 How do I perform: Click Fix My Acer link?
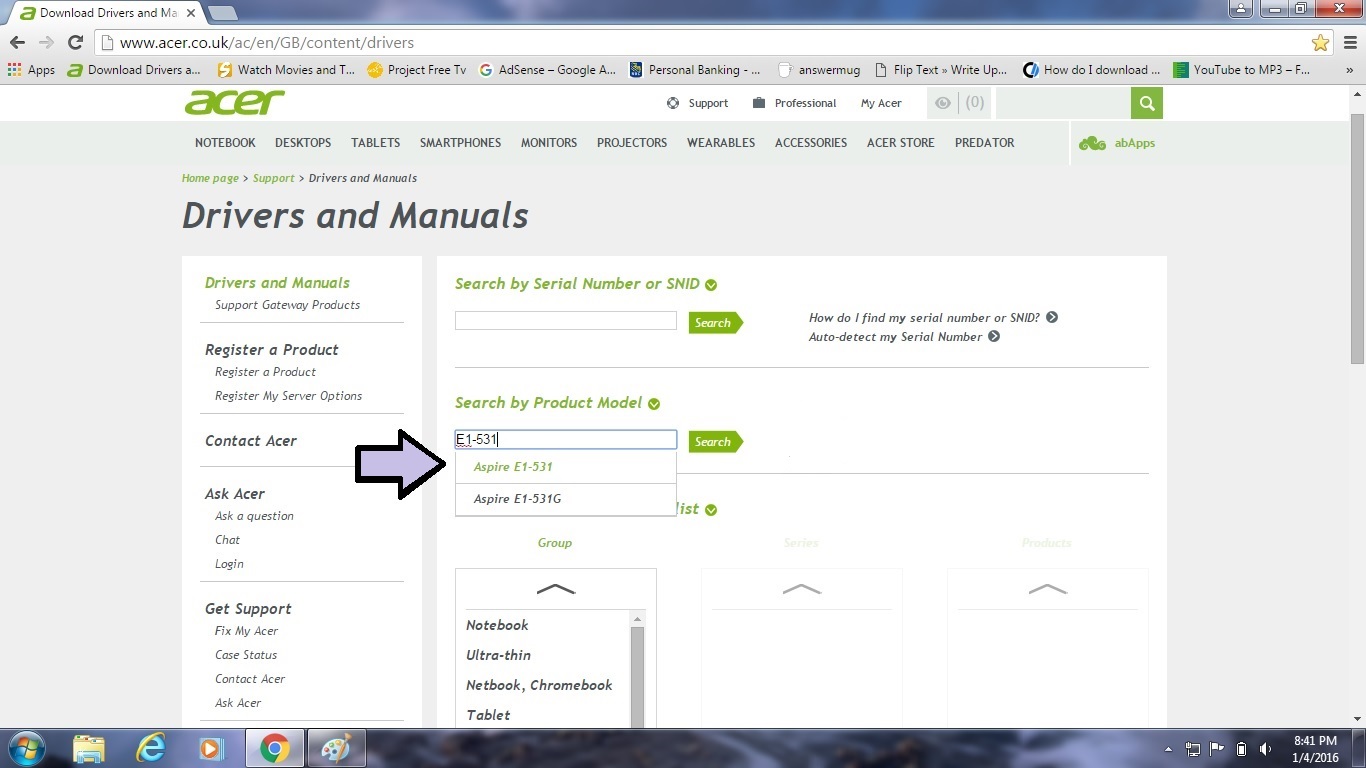246,631
